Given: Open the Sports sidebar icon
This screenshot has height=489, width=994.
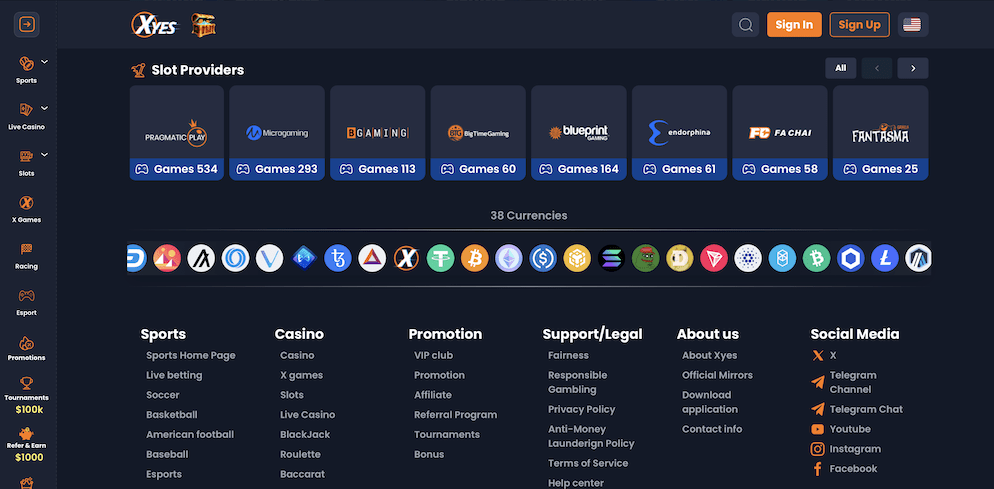Looking at the screenshot, I should [26, 63].
